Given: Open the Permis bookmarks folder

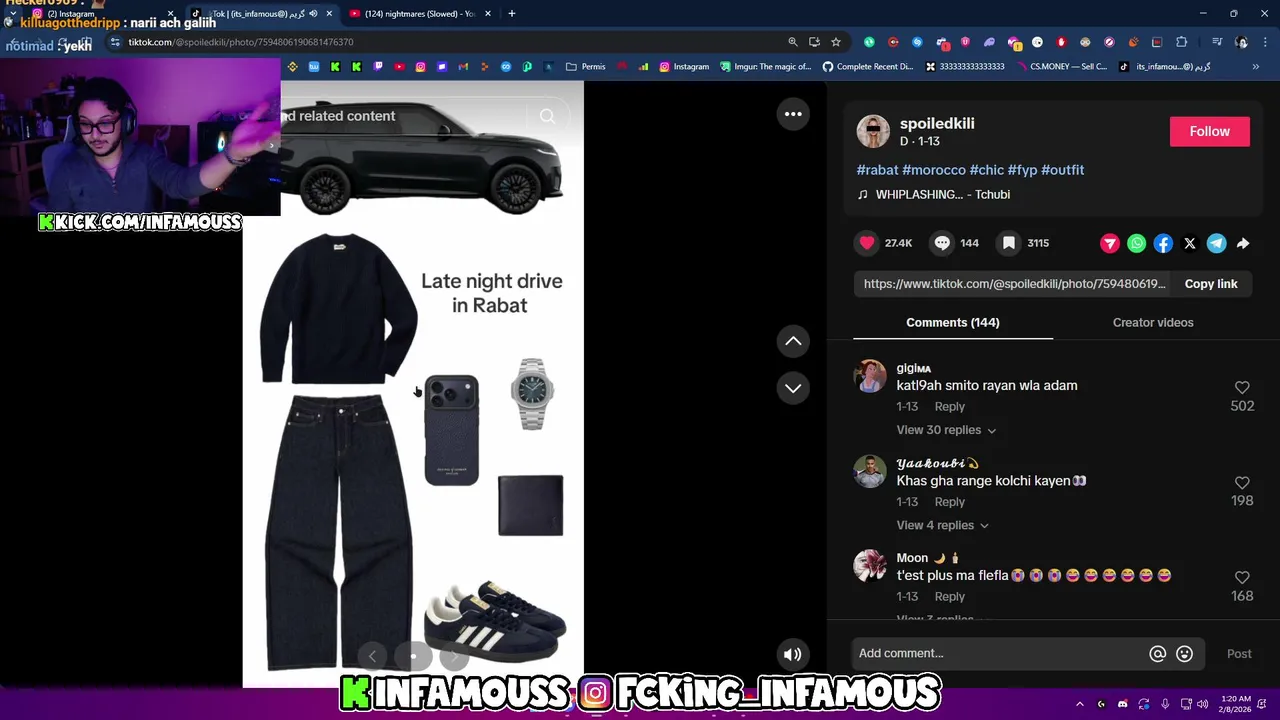Looking at the screenshot, I should 586,67.
